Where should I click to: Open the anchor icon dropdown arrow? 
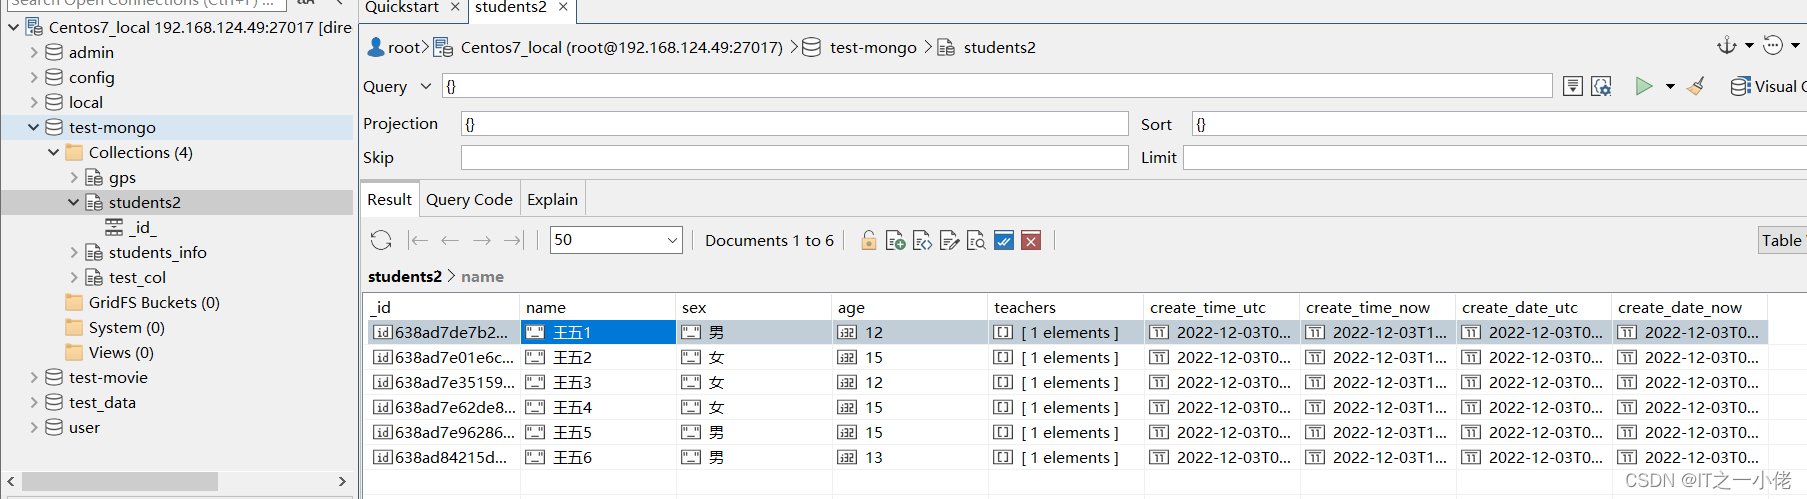tap(1749, 45)
